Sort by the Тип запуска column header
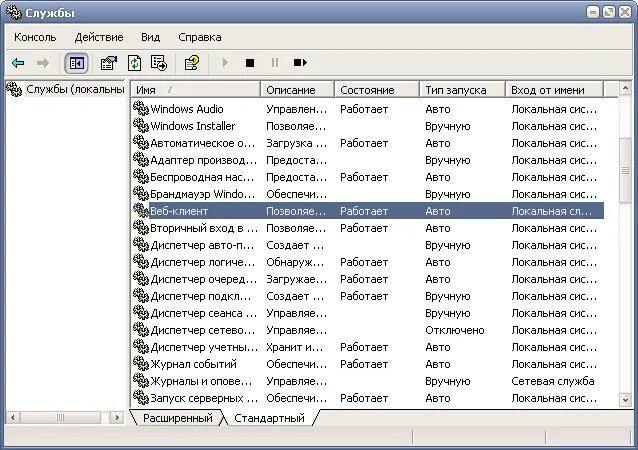Image resolution: width=638 pixels, height=450 pixels. coord(462,90)
